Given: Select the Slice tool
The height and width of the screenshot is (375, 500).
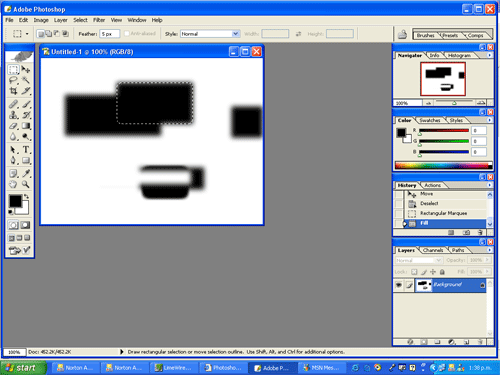Looking at the screenshot, I should pos(26,91).
